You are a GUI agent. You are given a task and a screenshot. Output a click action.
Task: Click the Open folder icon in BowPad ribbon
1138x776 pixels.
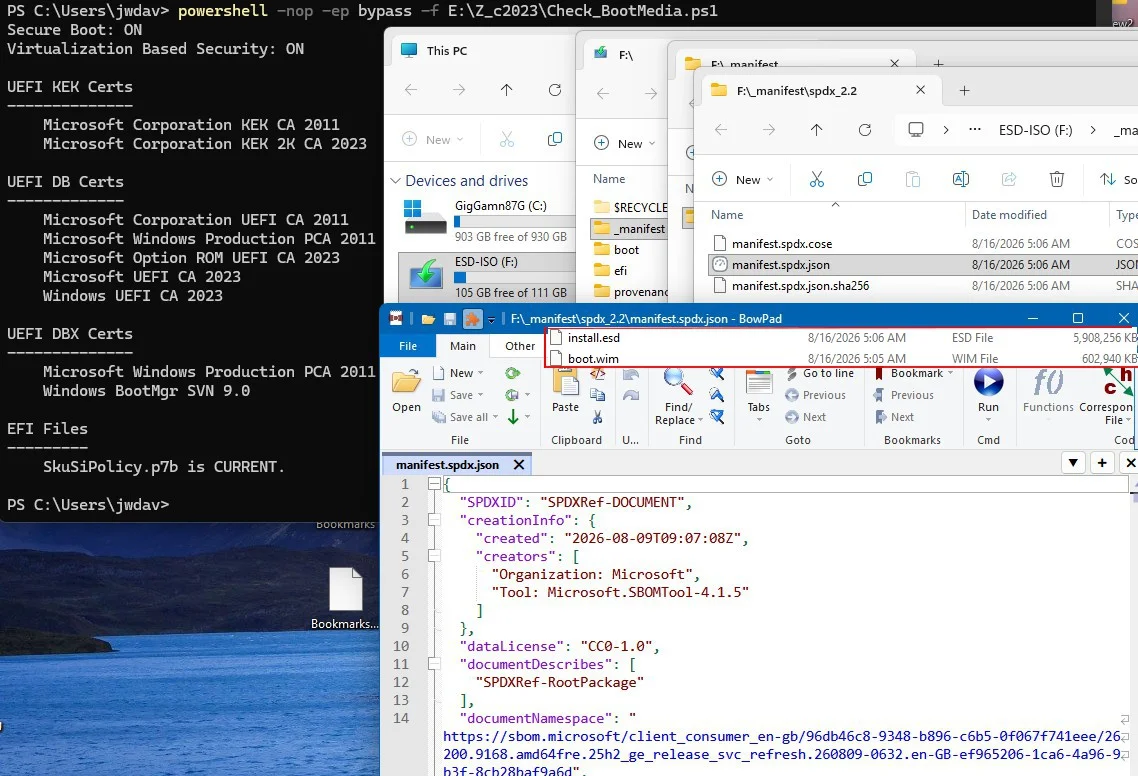[x=406, y=382]
